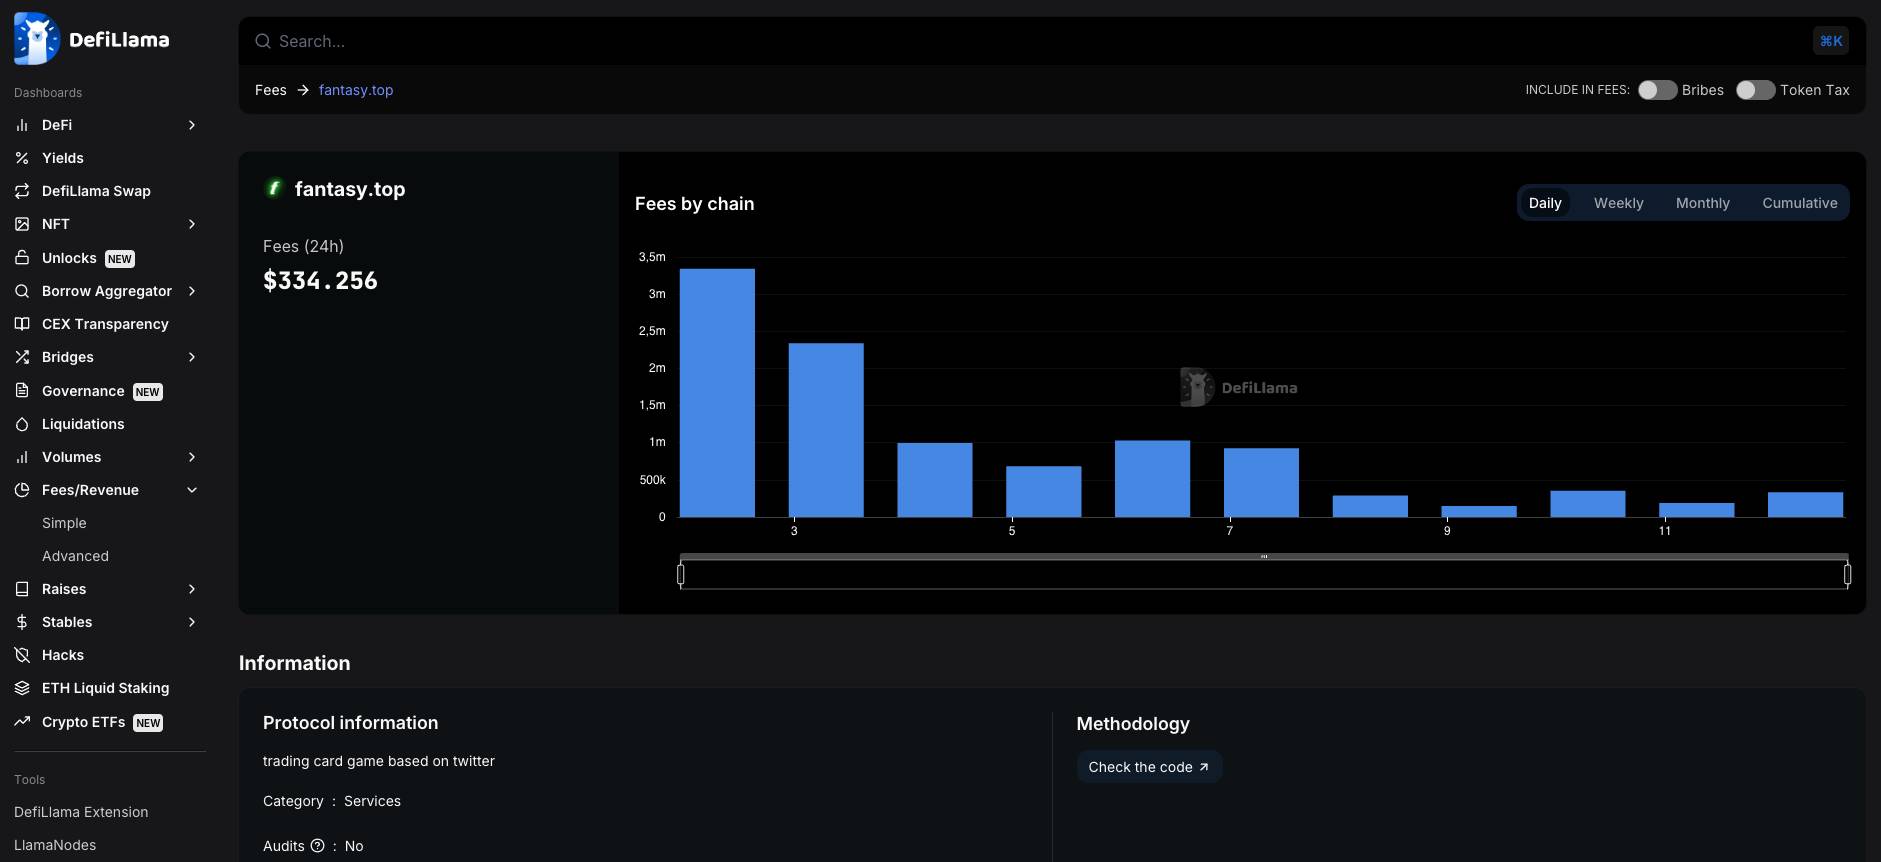Image resolution: width=1881 pixels, height=862 pixels.
Task: Click the Fees/Revenue pie chart icon
Action: (22, 490)
